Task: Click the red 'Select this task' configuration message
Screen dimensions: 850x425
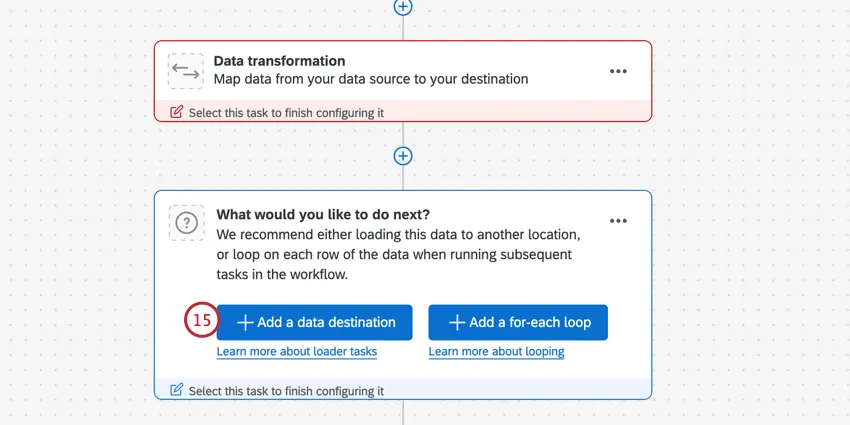Action: [286, 113]
